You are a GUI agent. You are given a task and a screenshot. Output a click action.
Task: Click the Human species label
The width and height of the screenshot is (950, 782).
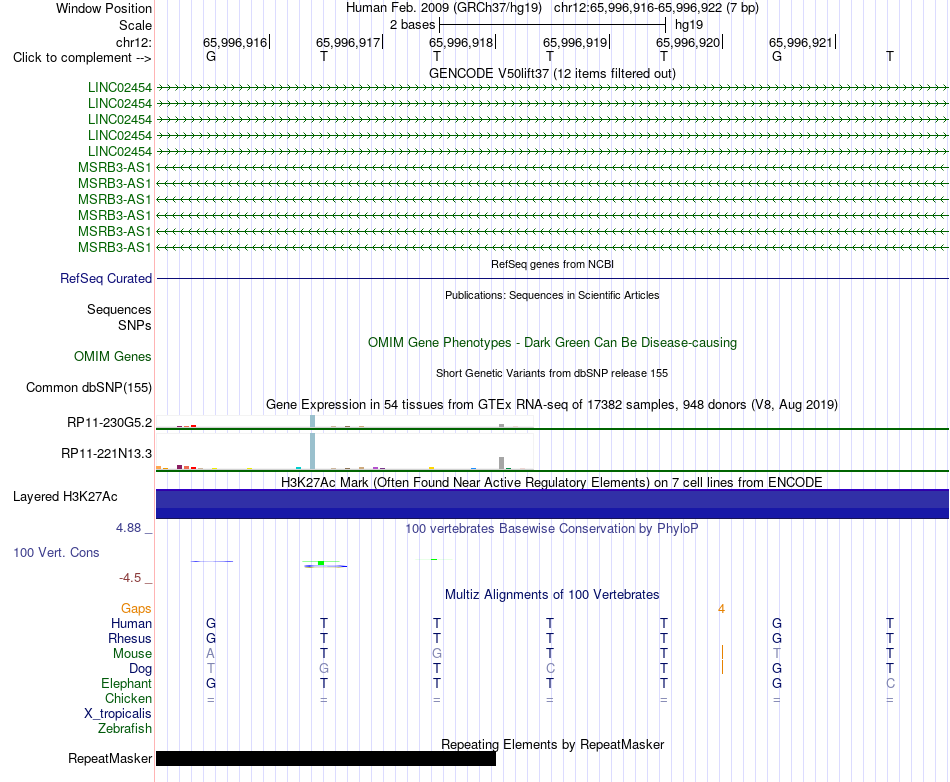(x=131, y=624)
